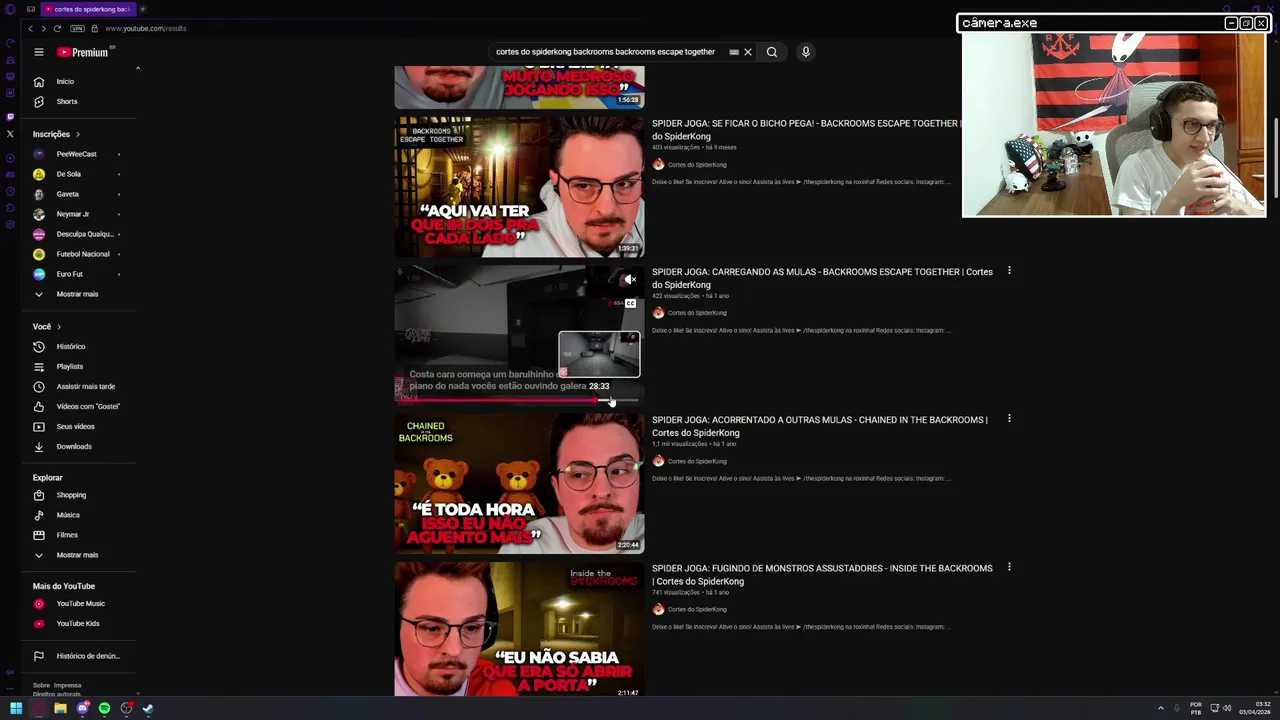Open 'CARREGANDO AS MULAS' video title

[822, 278]
